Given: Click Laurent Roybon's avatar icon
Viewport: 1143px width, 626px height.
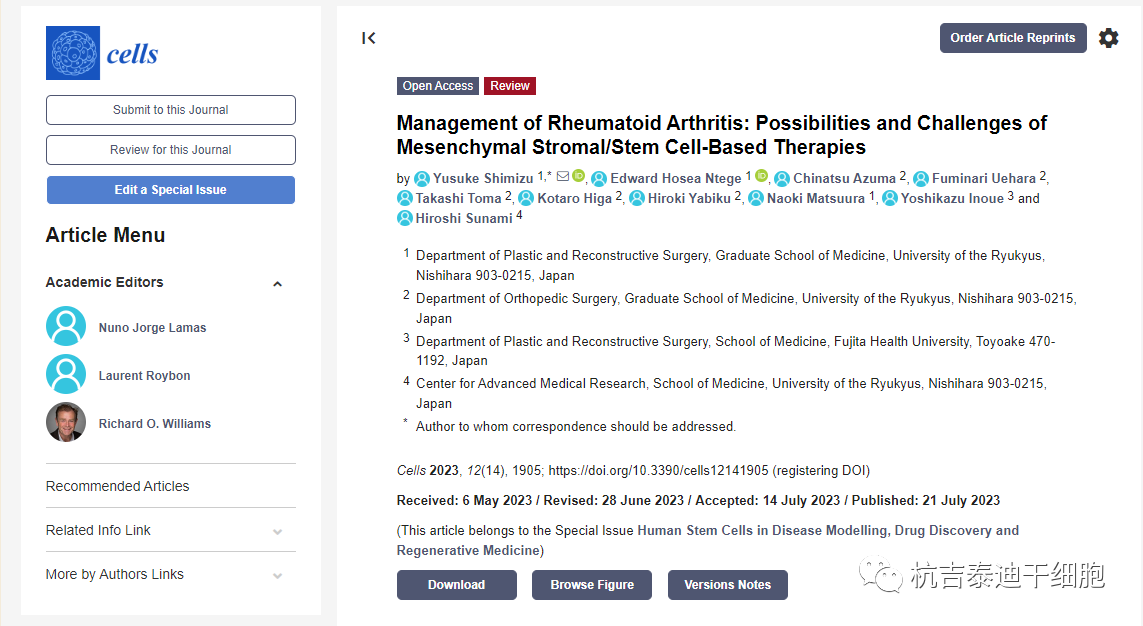Looking at the screenshot, I should click(66, 375).
